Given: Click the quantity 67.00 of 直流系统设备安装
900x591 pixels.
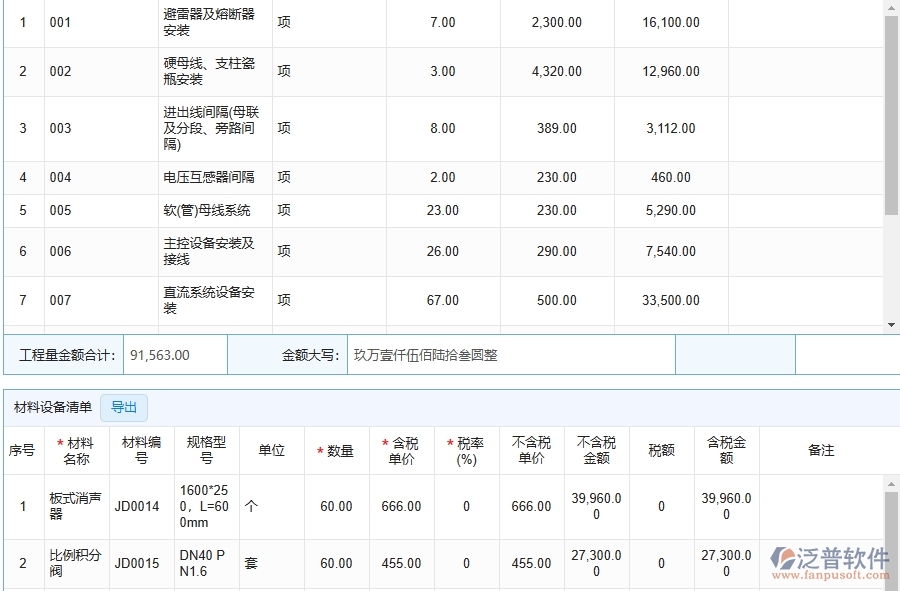Looking at the screenshot, I should tap(442, 301).
